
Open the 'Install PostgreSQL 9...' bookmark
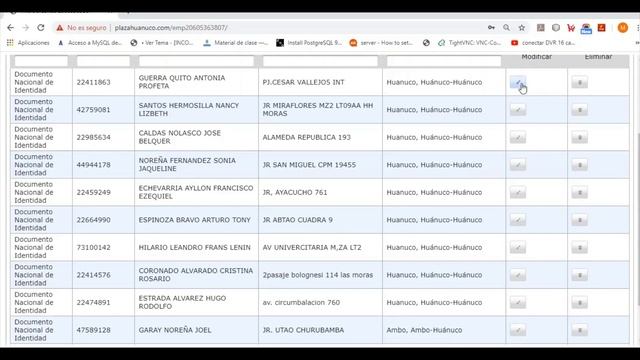click(x=309, y=43)
